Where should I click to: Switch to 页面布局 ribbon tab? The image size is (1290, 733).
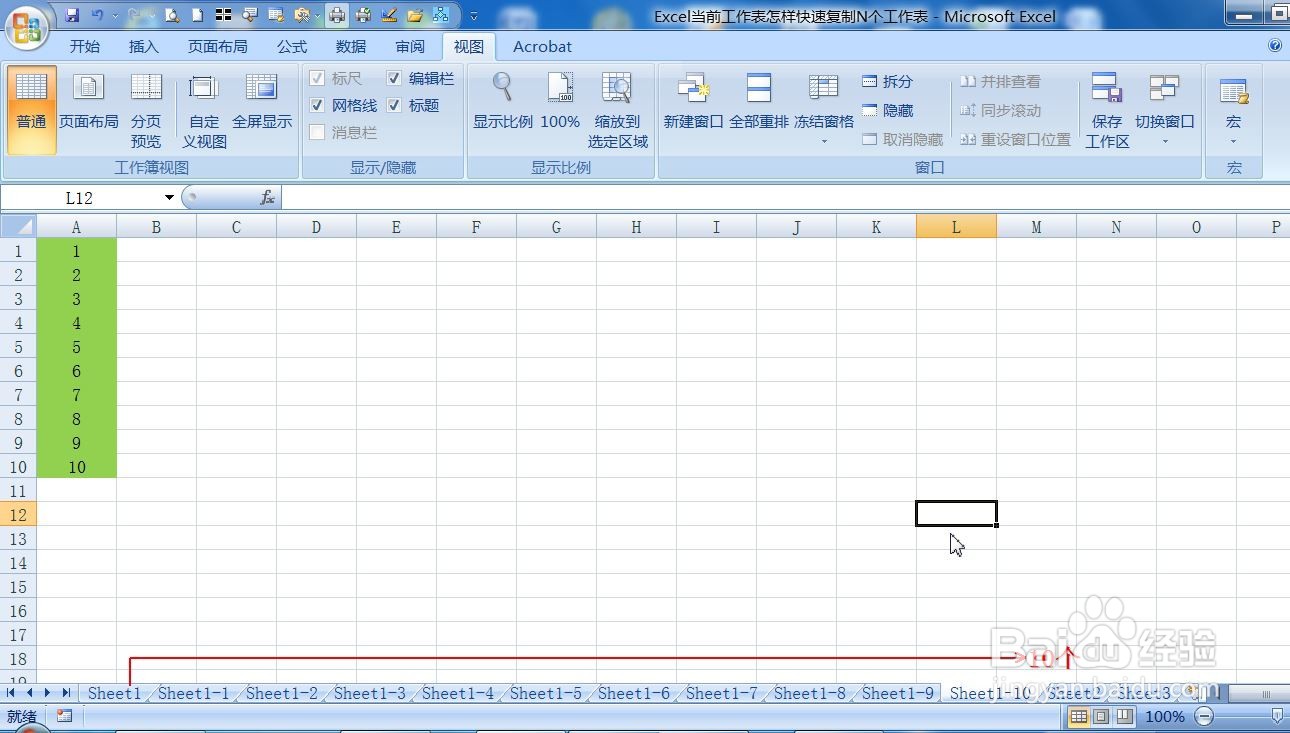point(218,46)
